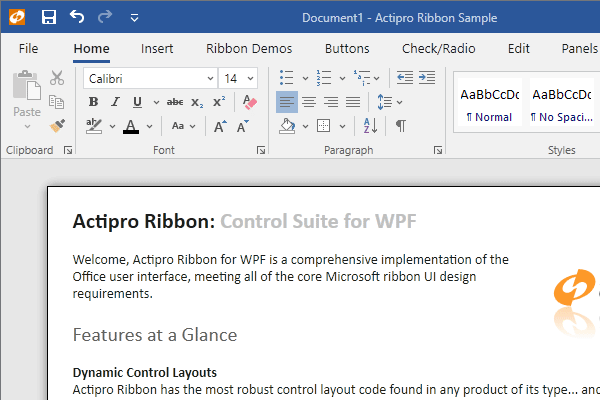Image resolution: width=600 pixels, height=400 pixels.
Task: Expand shading color dropdown arrow
Action: click(305, 126)
